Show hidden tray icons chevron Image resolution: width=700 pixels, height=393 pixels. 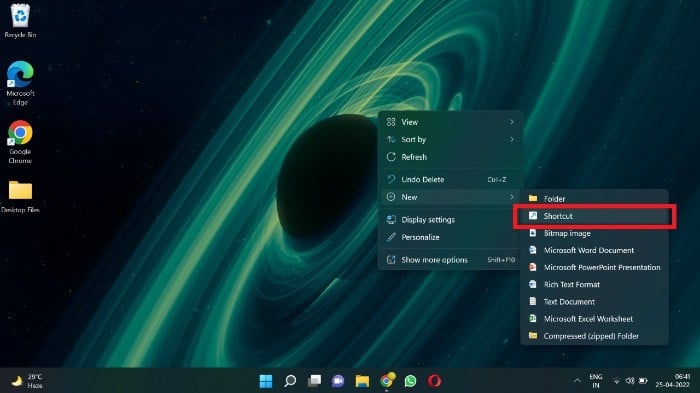tap(577, 381)
